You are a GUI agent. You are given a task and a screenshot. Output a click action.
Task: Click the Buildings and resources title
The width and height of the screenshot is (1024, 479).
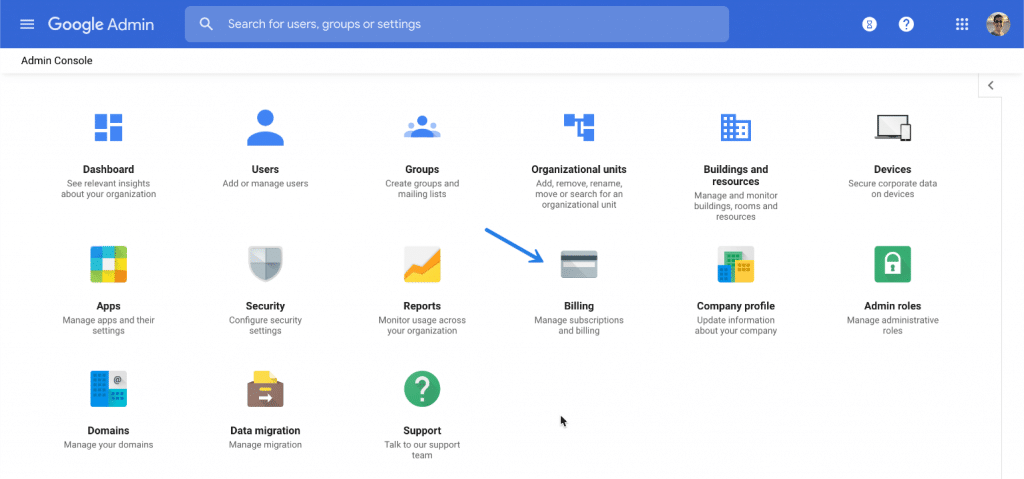(735, 175)
